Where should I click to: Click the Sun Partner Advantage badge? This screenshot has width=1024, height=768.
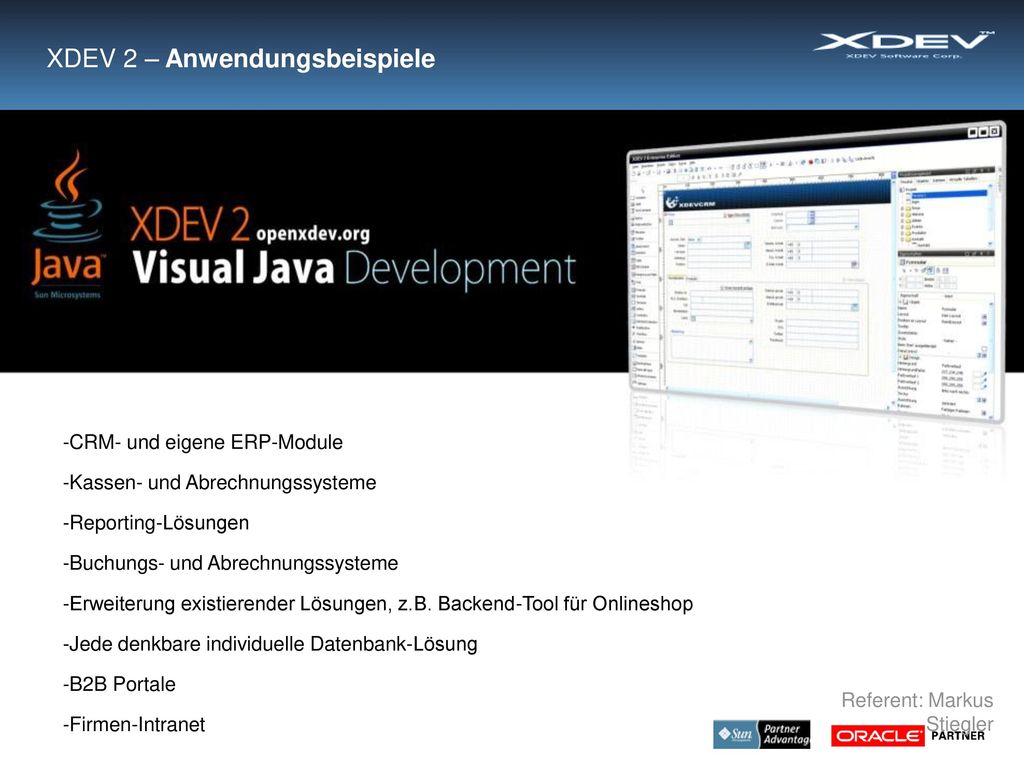coord(761,734)
